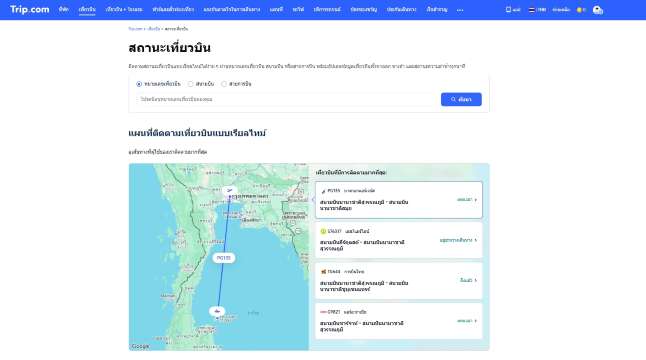Select the สนามบิน (airport) radio option
Image resolution: width=646 pixels, height=360 pixels.
(x=190, y=84)
